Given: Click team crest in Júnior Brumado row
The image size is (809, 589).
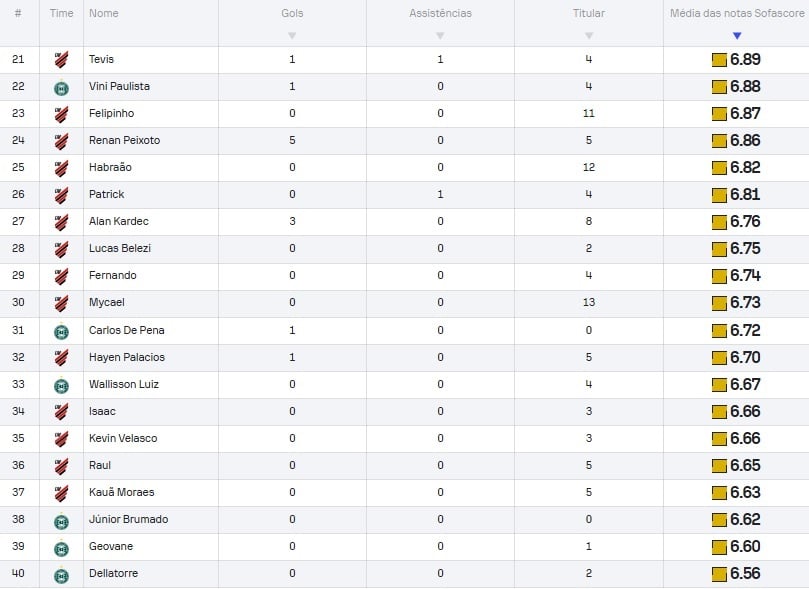Looking at the screenshot, I should (x=61, y=520).
